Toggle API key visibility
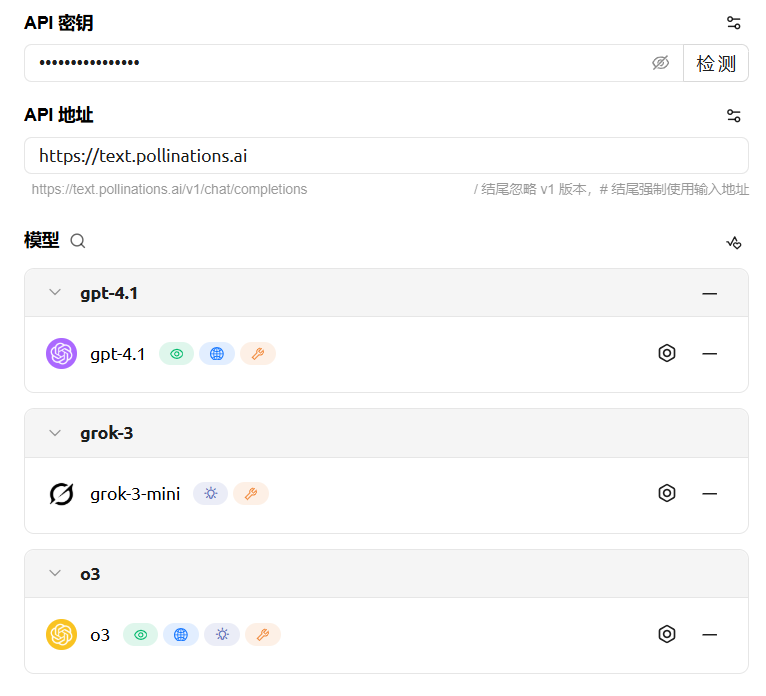Viewport: 766px width, 696px height. coord(660,63)
